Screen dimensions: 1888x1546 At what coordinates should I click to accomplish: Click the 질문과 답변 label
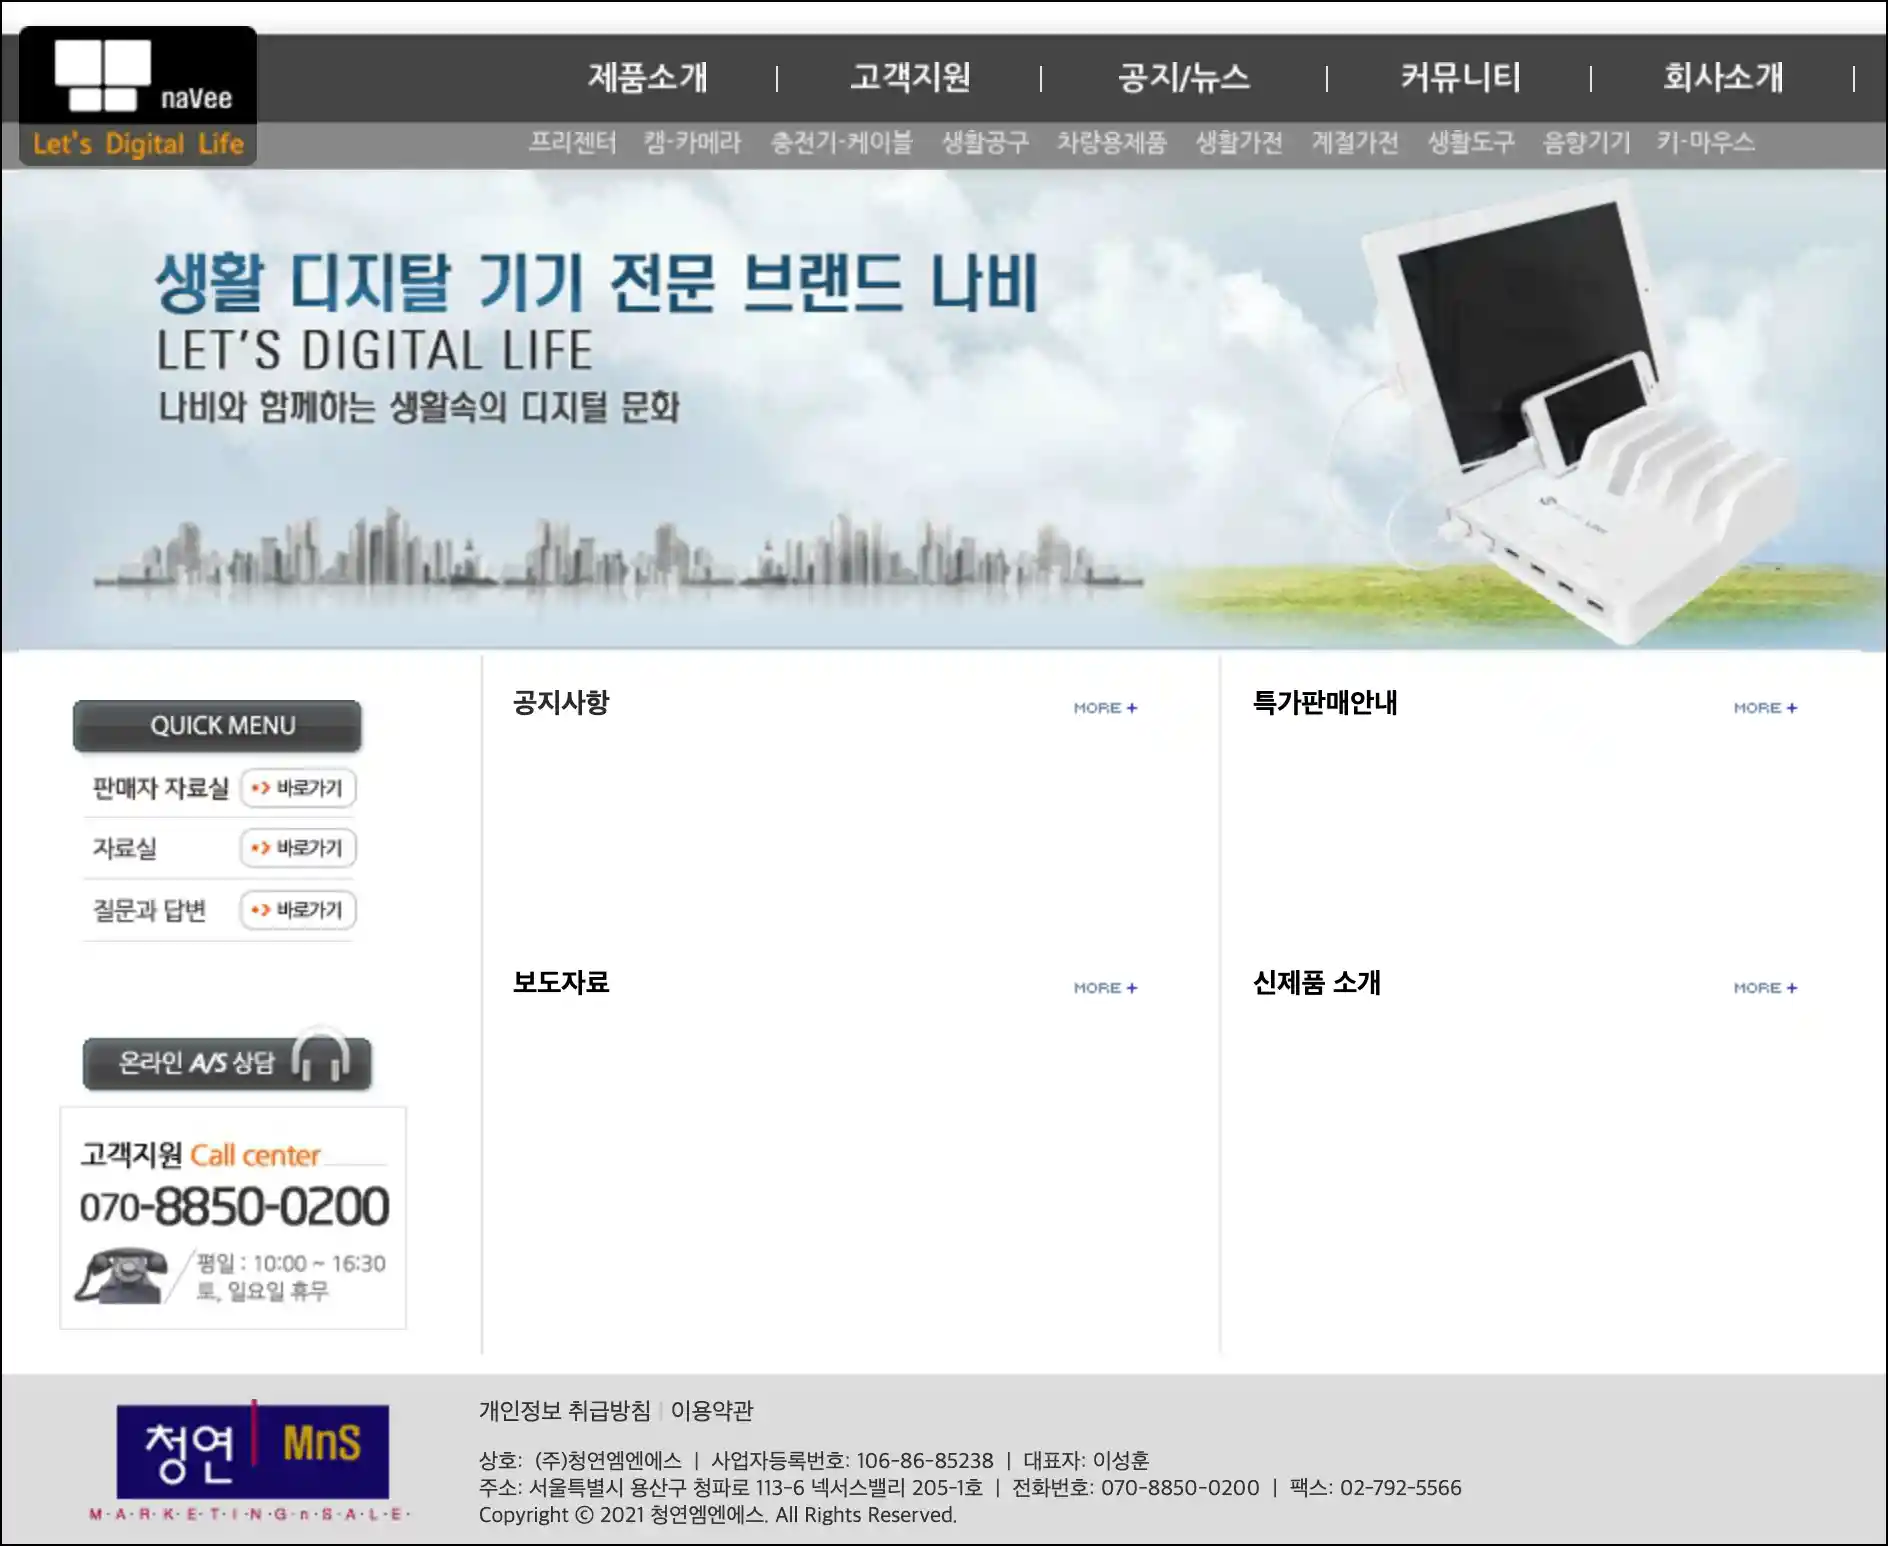click(149, 910)
